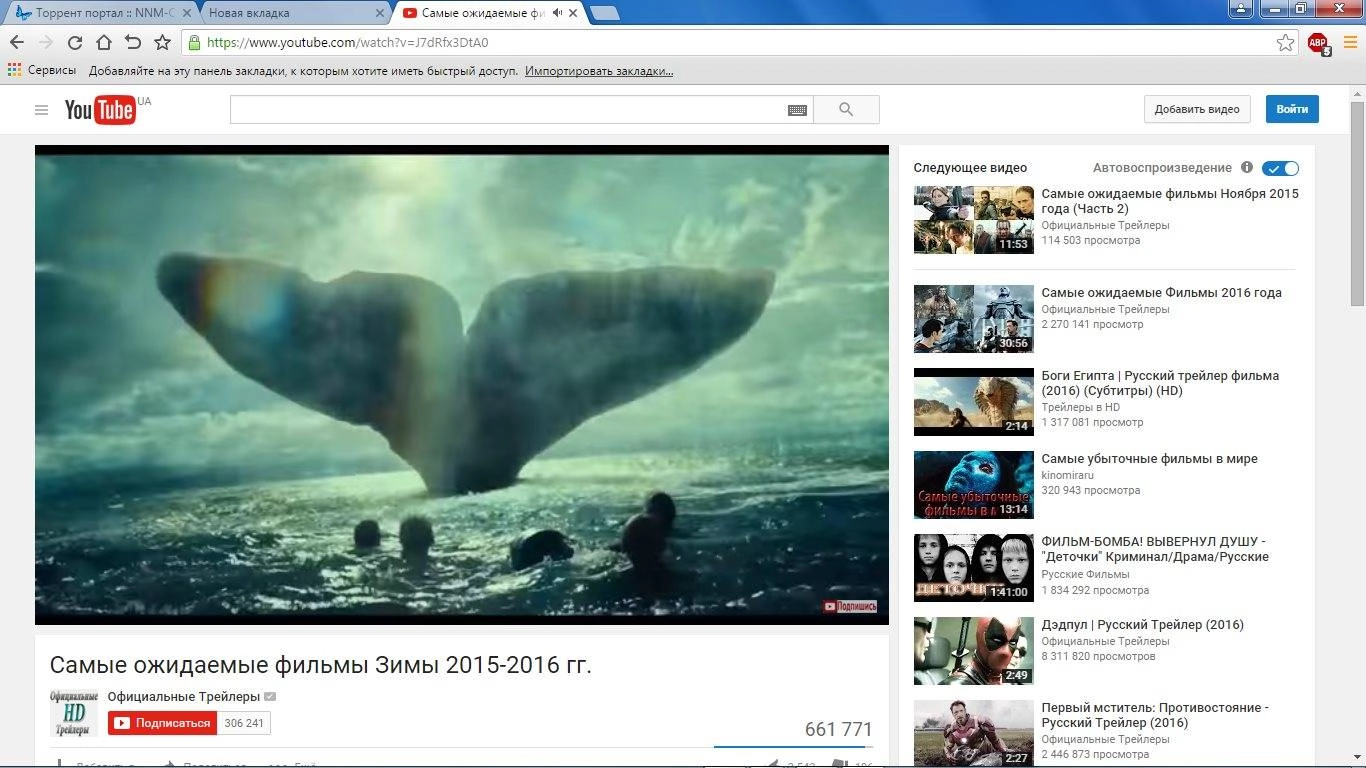Open the on-screen keyboard in search box
This screenshot has height=768, width=1366.
point(797,110)
